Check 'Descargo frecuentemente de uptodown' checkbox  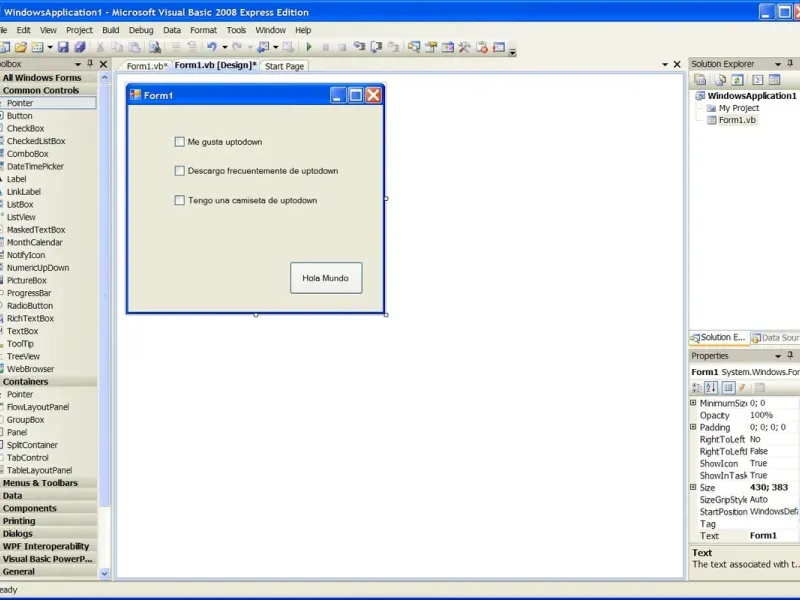pyautogui.click(x=180, y=171)
